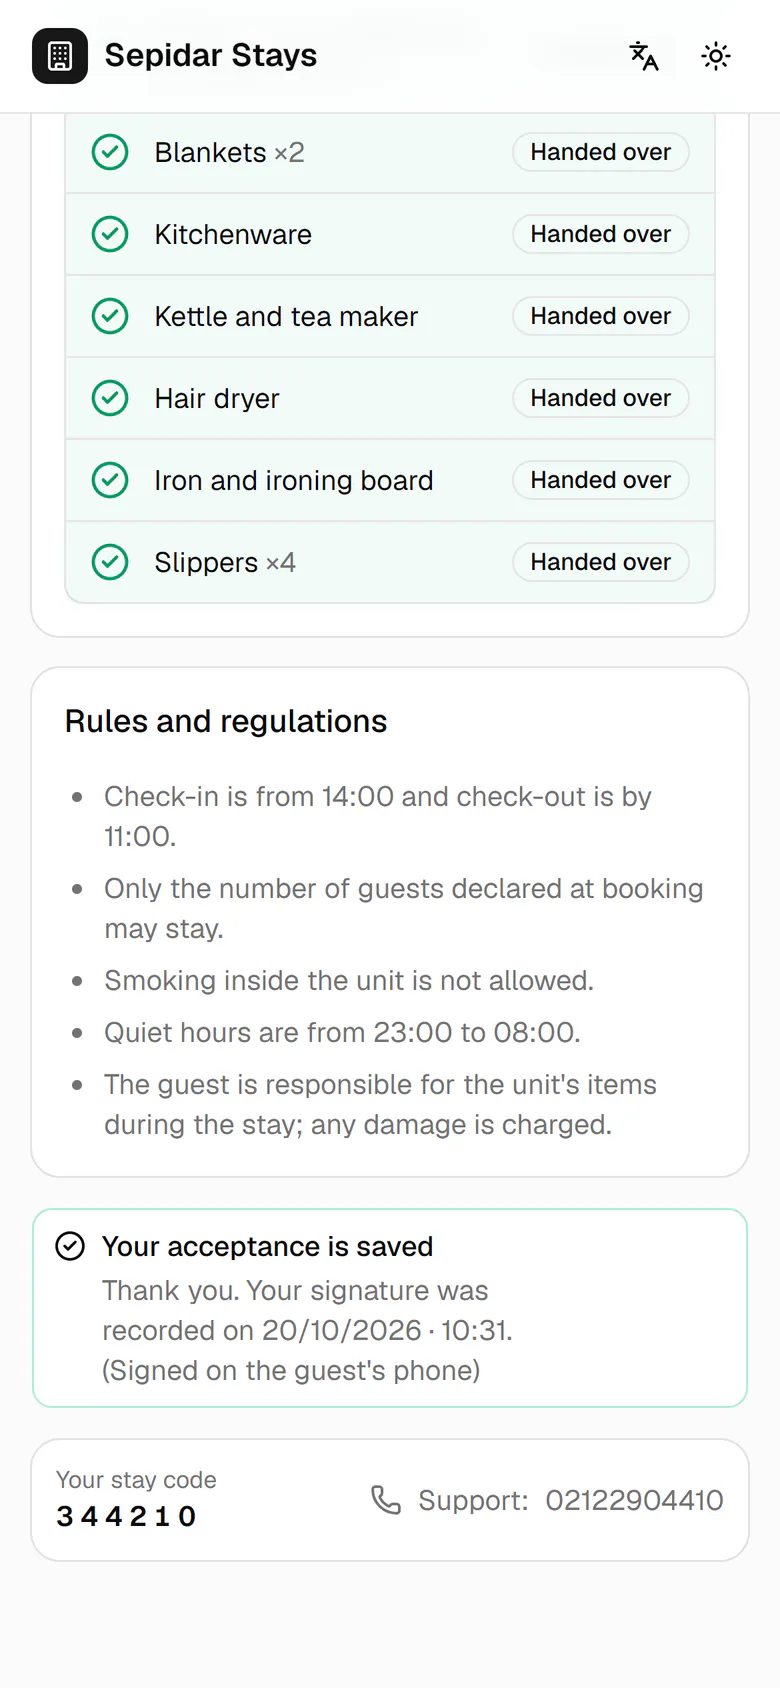Click the Handed over badge for Hair dryer
Viewport: 780px width, 1688px height.
coord(601,398)
